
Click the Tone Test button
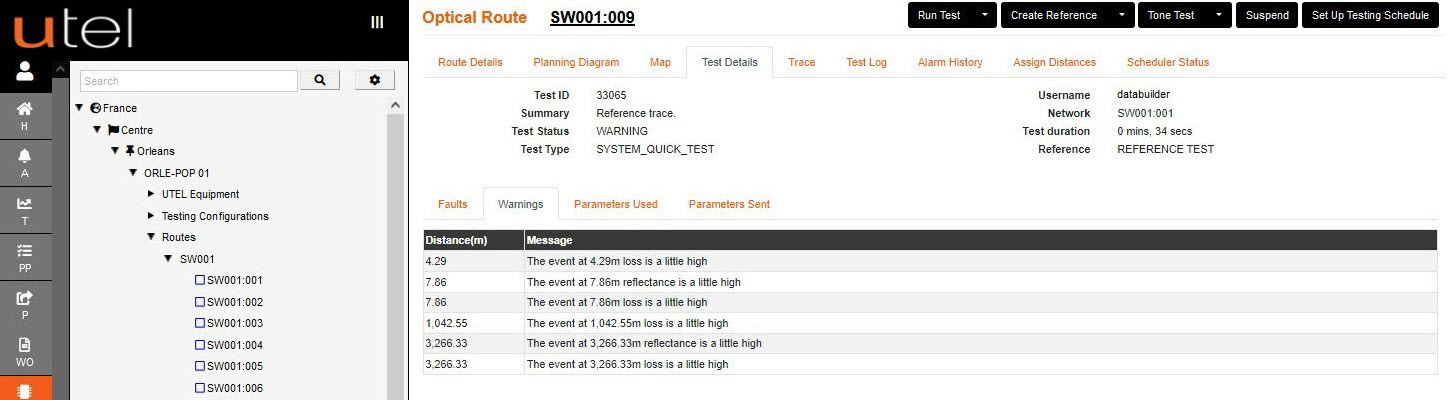(x=1171, y=15)
